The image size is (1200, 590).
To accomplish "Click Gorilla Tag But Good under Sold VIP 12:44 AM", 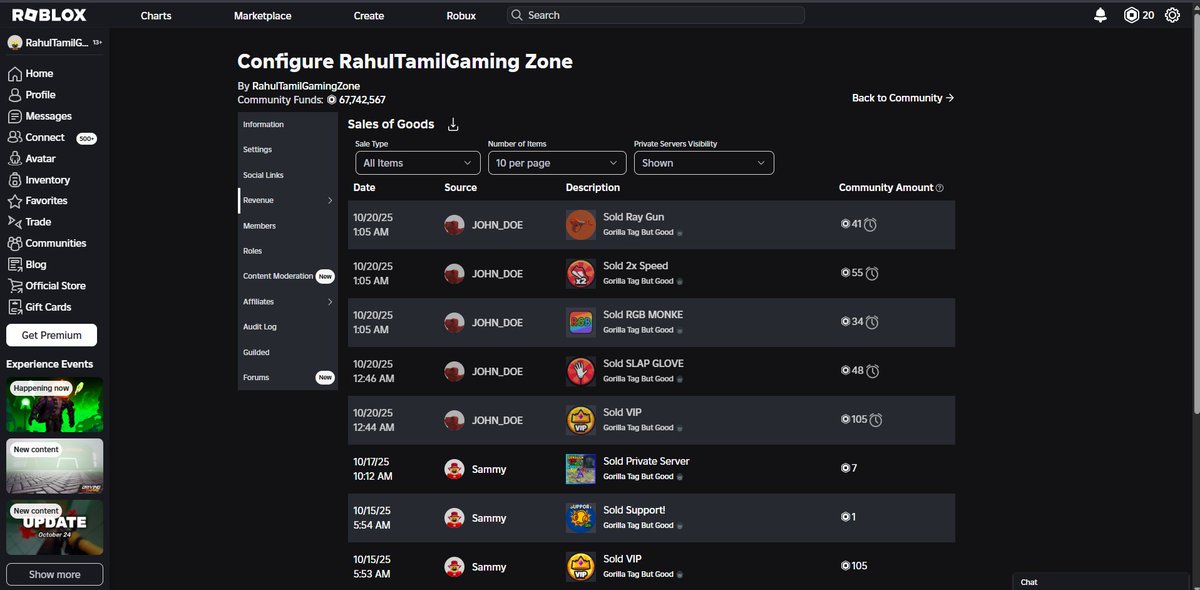I will tap(638, 428).
